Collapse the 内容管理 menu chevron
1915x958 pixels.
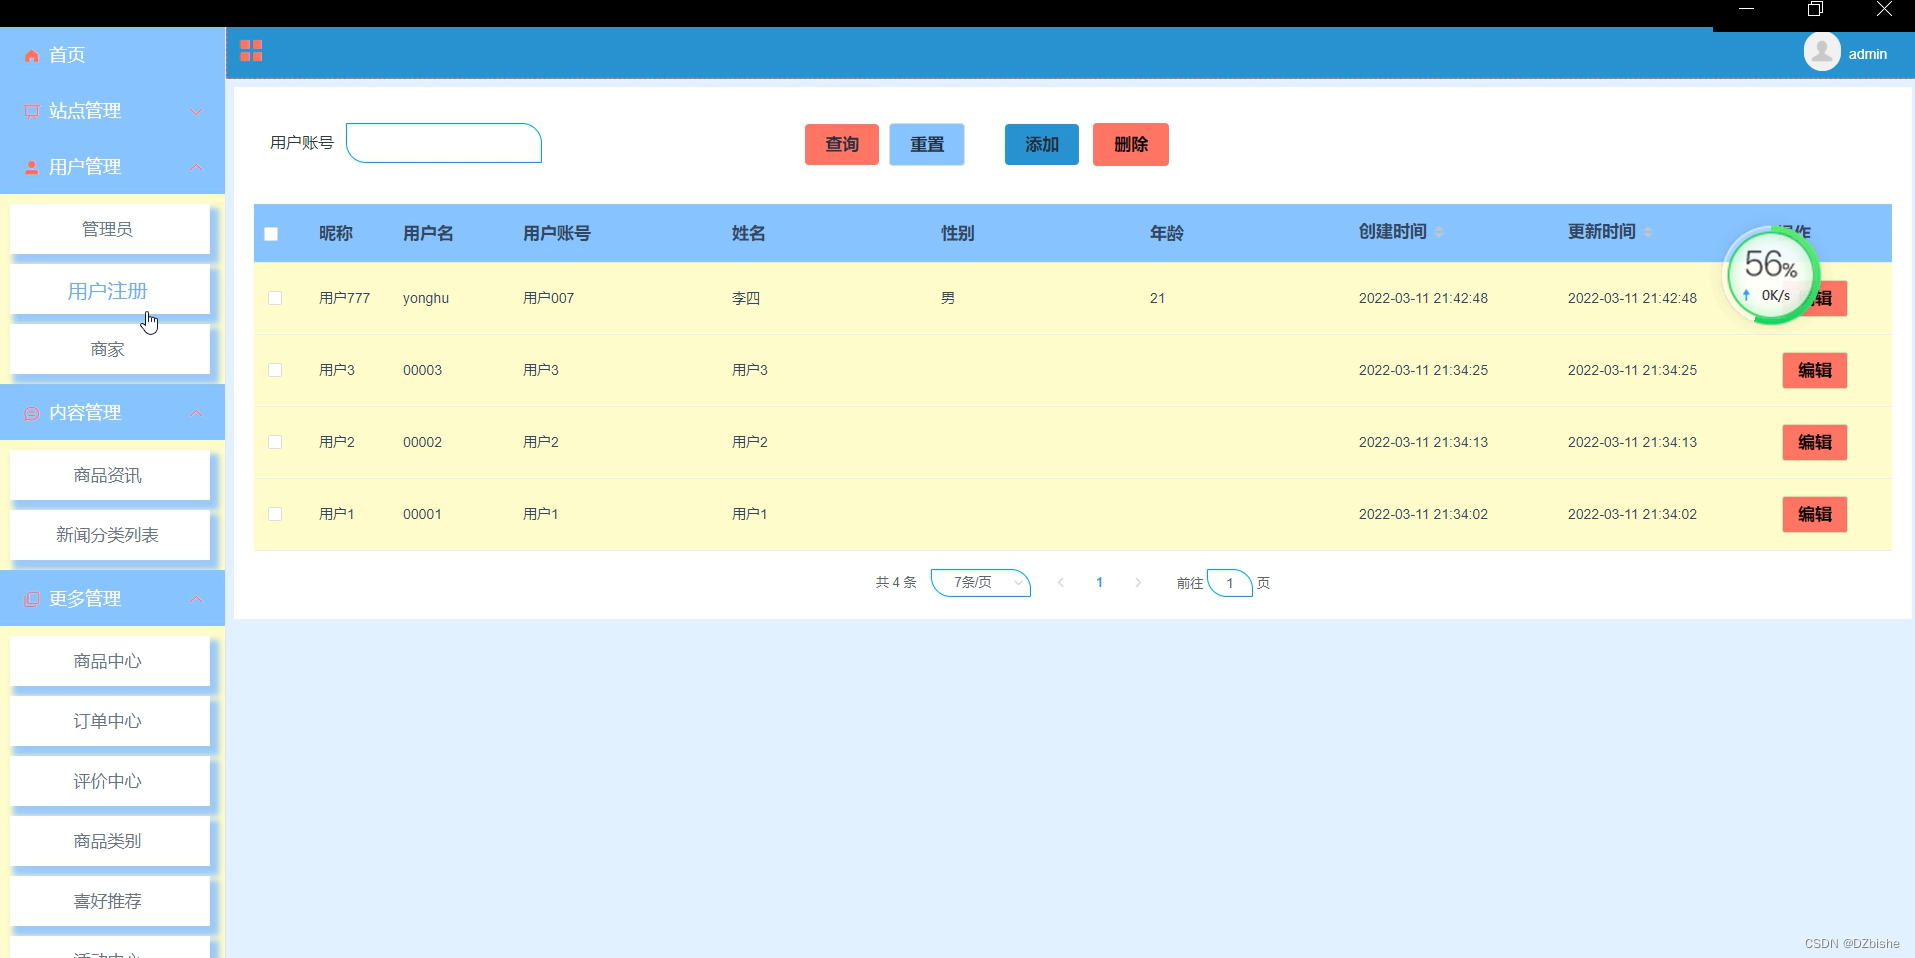click(196, 413)
